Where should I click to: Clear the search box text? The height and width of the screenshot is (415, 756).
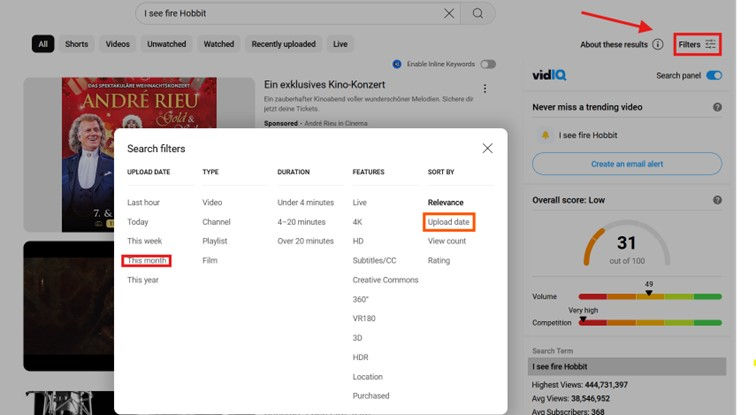coord(449,13)
